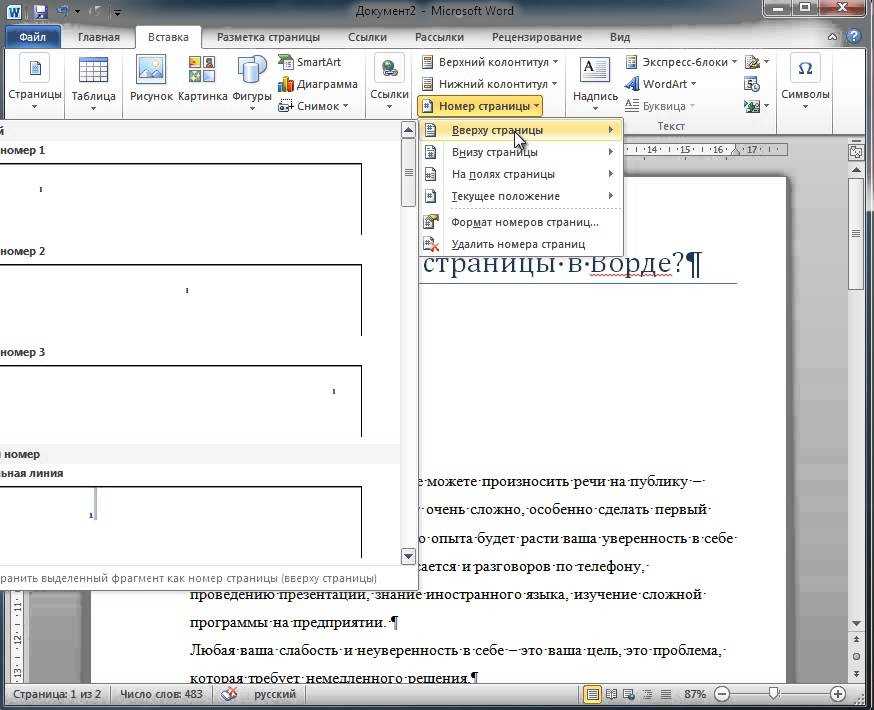The width and height of the screenshot is (874, 710).
Task: Open the Таблица insert table dropdown
Action: pos(94,84)
